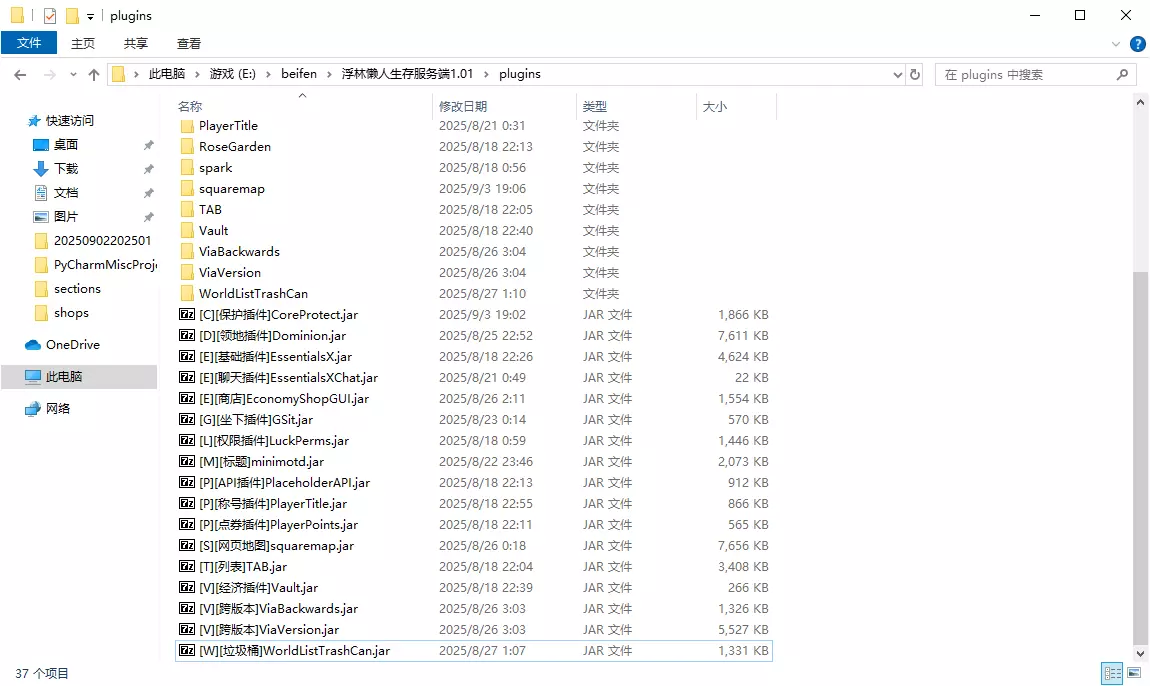Click 游戏 (E:) in the address path

(232, 74)
